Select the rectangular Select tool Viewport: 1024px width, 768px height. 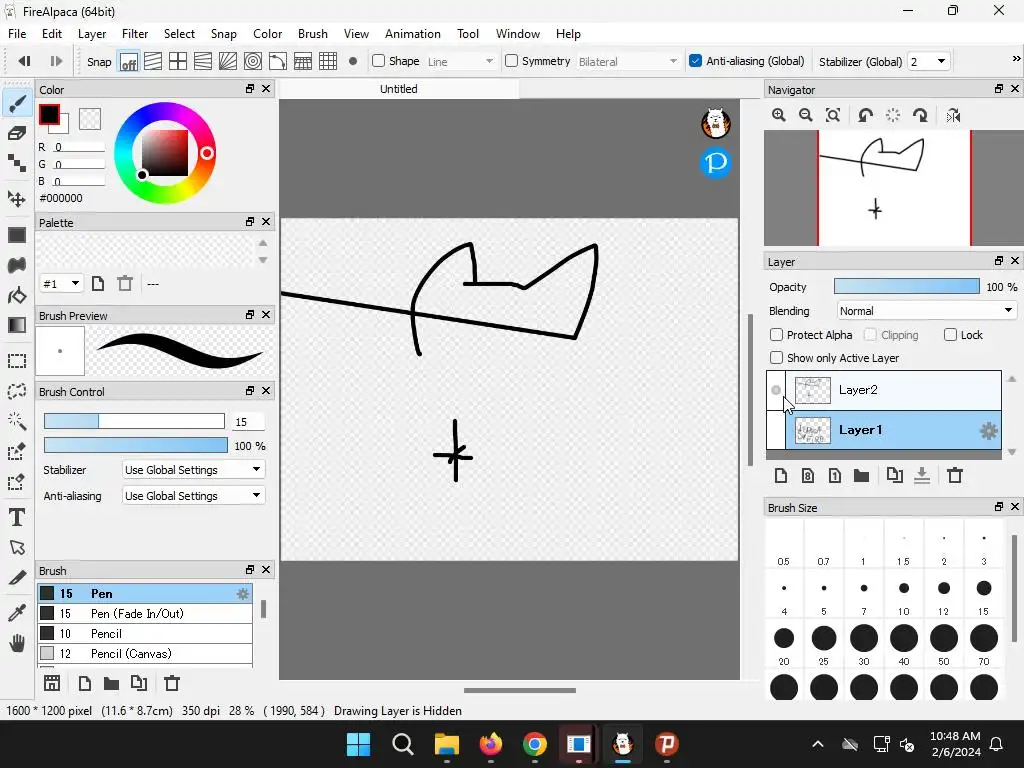pos(17,361)
